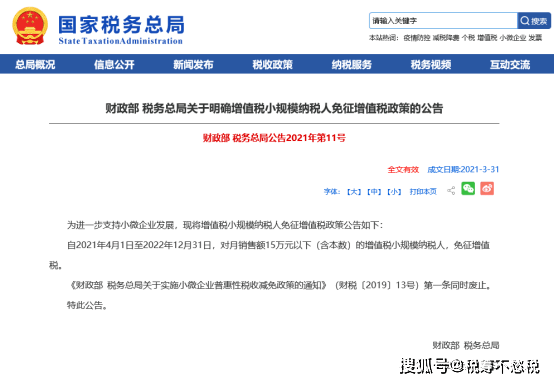
Task: Open the 互动交流 menu
Action: (510, 64)
